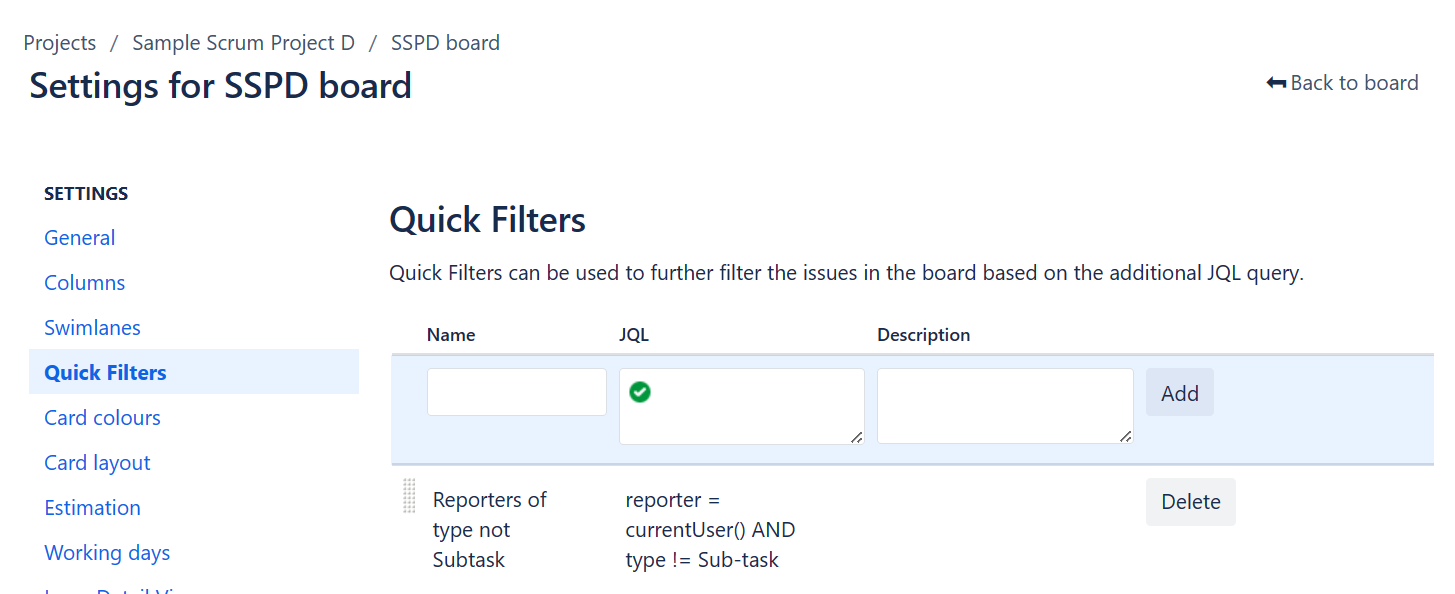Select the General settings entry

click(79, 237)
